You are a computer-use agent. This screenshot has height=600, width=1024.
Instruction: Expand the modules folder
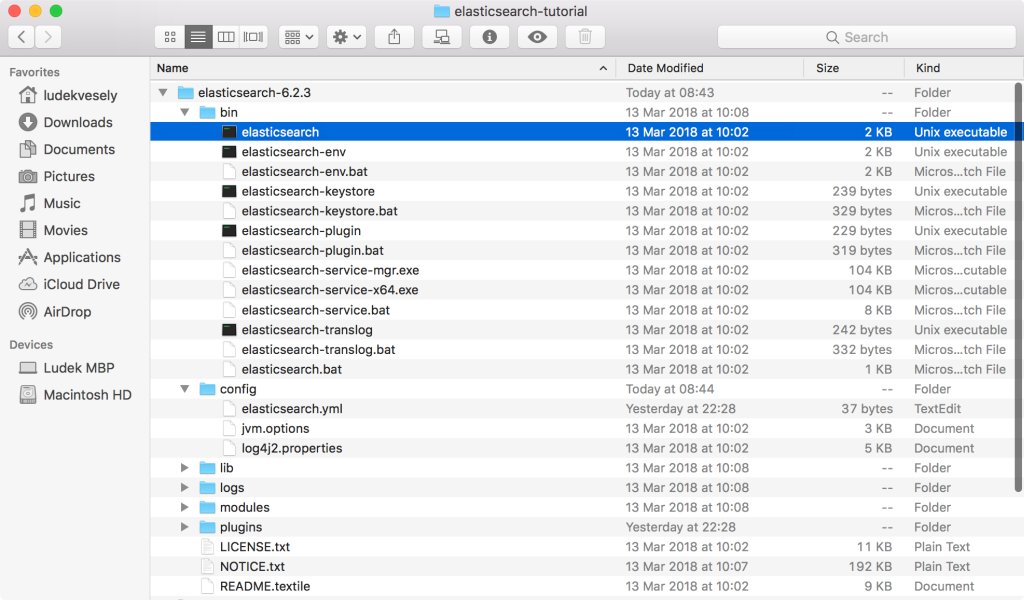point(185,507)
